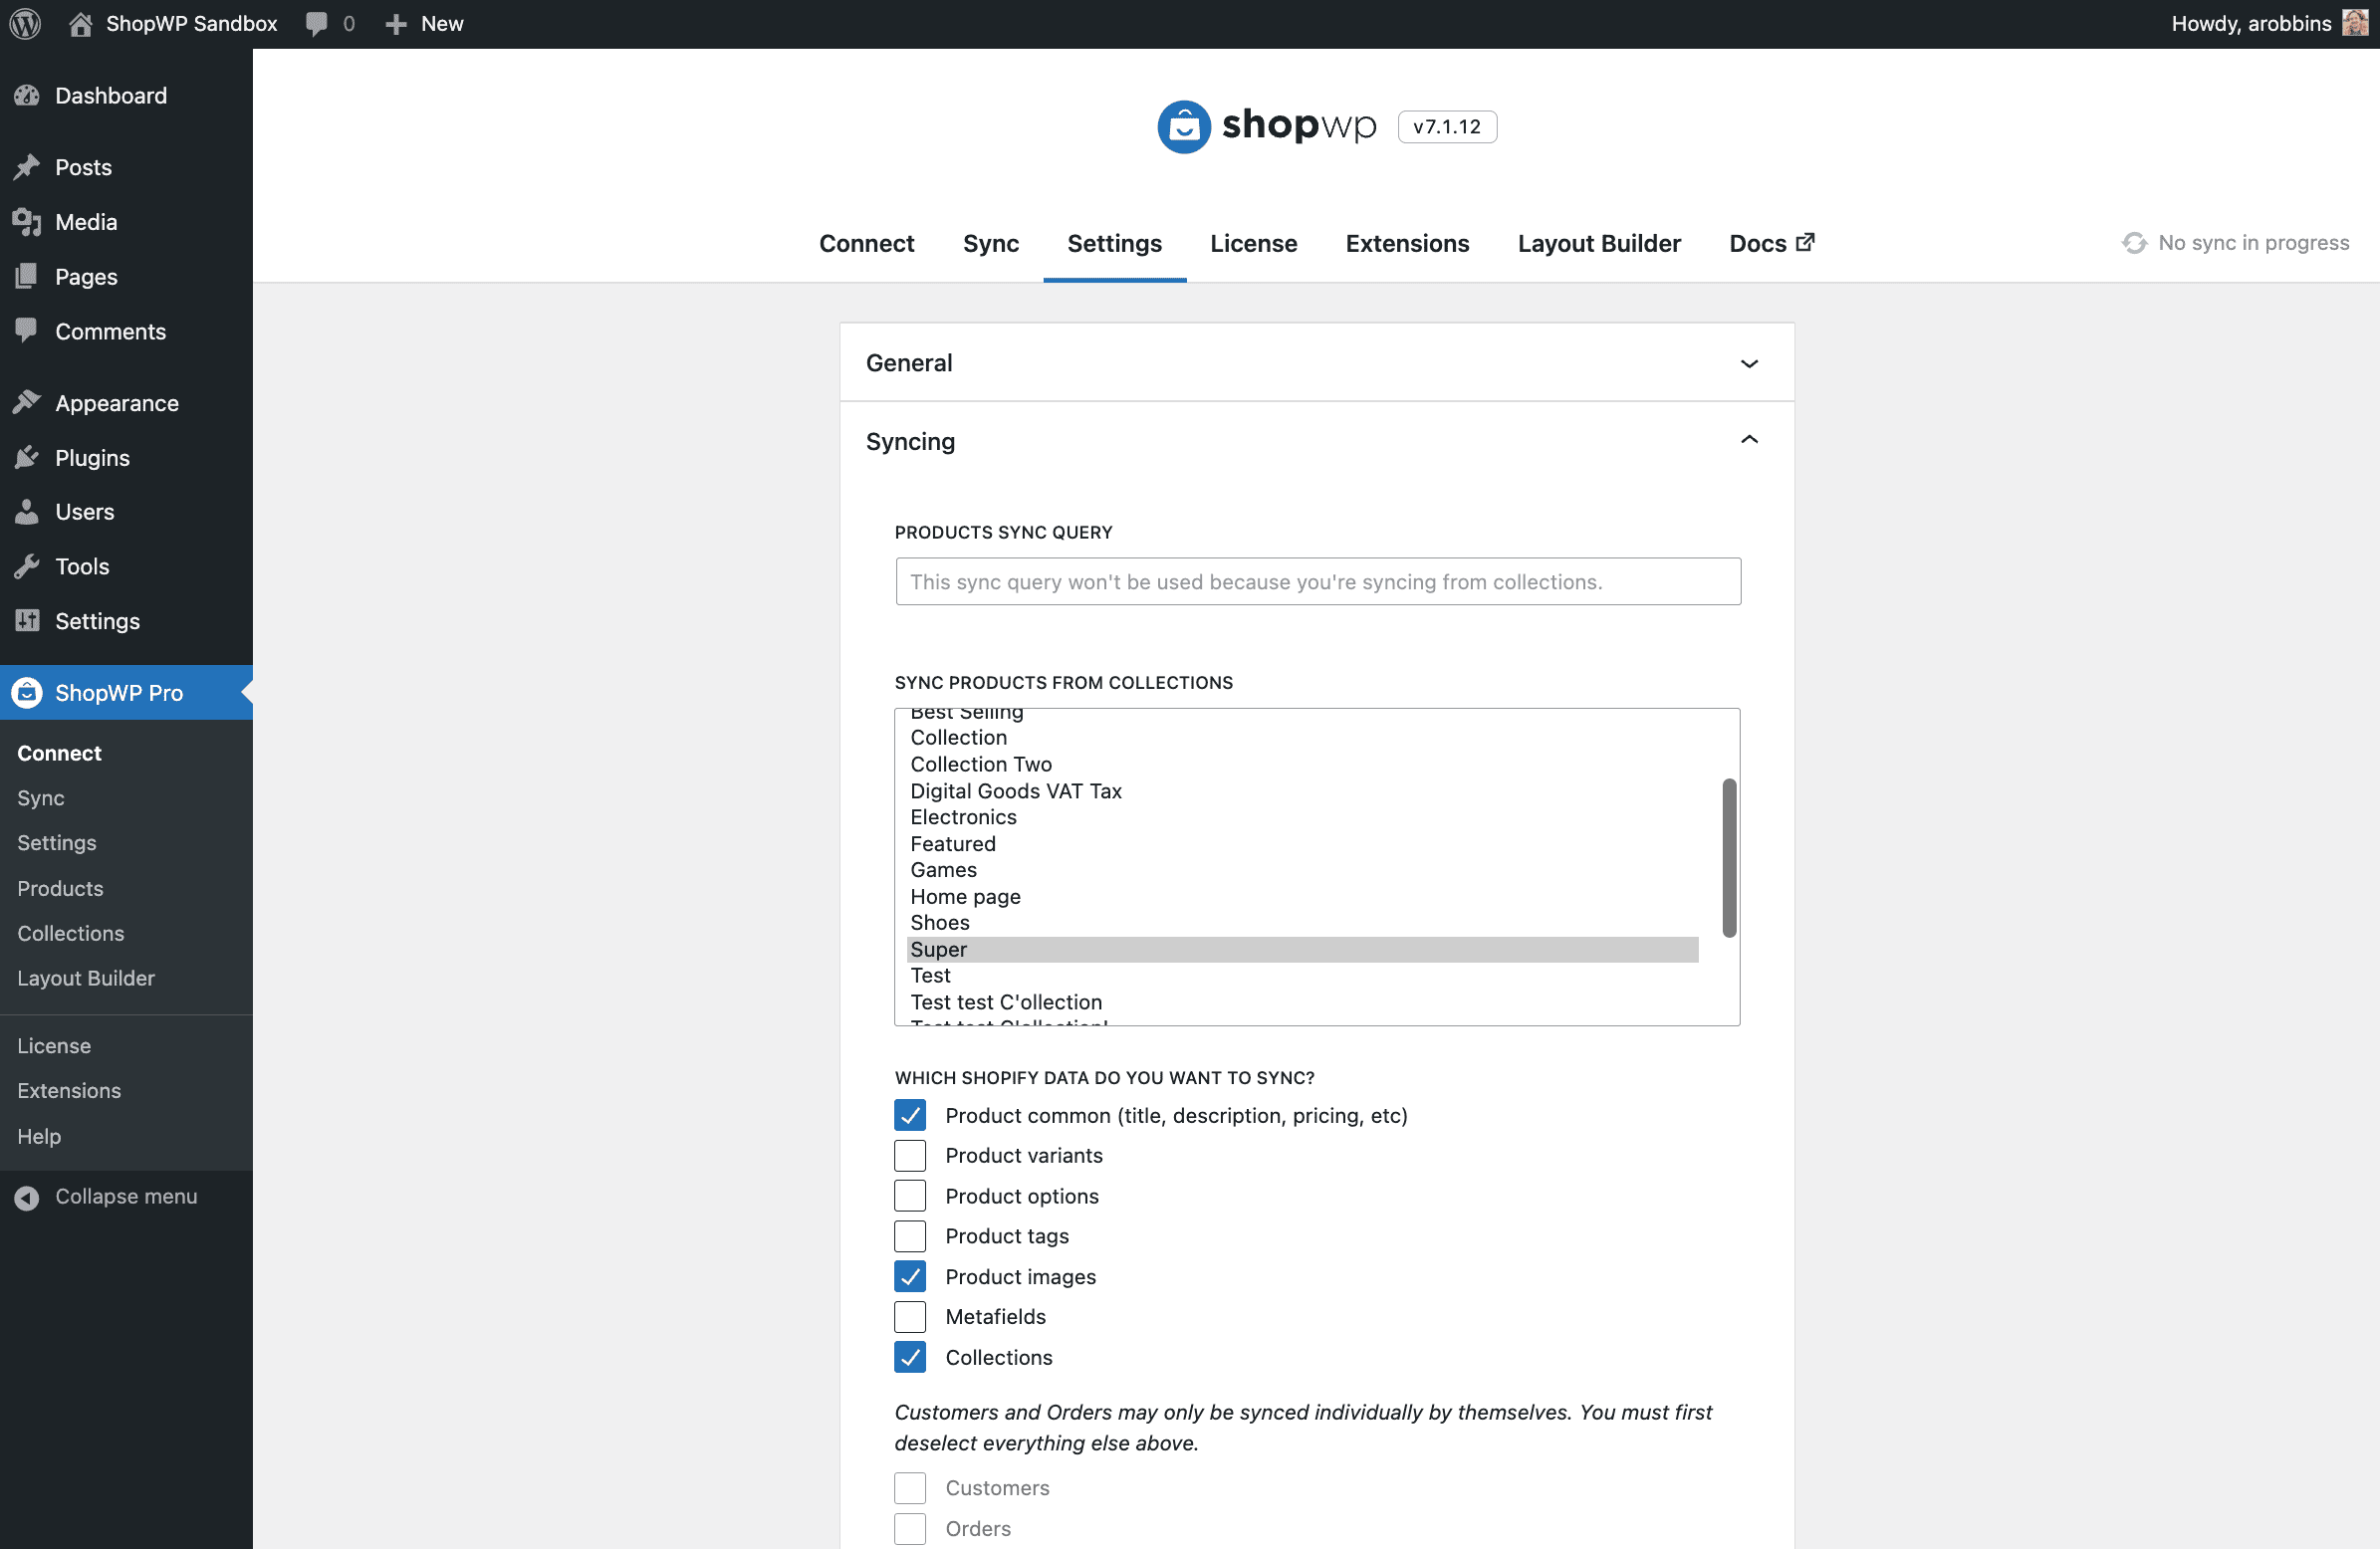Screen dimensions: 2380x1549
Task: Click the collections list scrollbar thumb
Action: pyautogui.click(x=1728, y=858)
